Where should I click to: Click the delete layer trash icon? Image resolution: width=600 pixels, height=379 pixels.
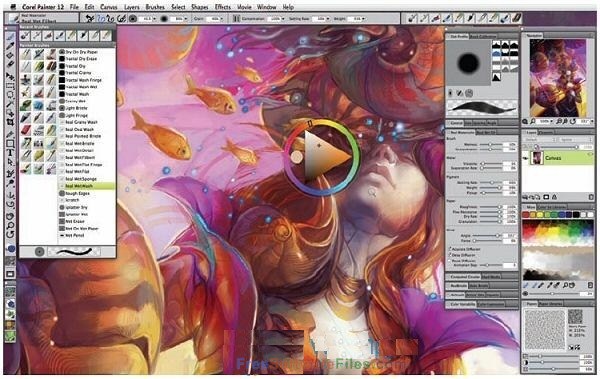[x=591, y=197]
